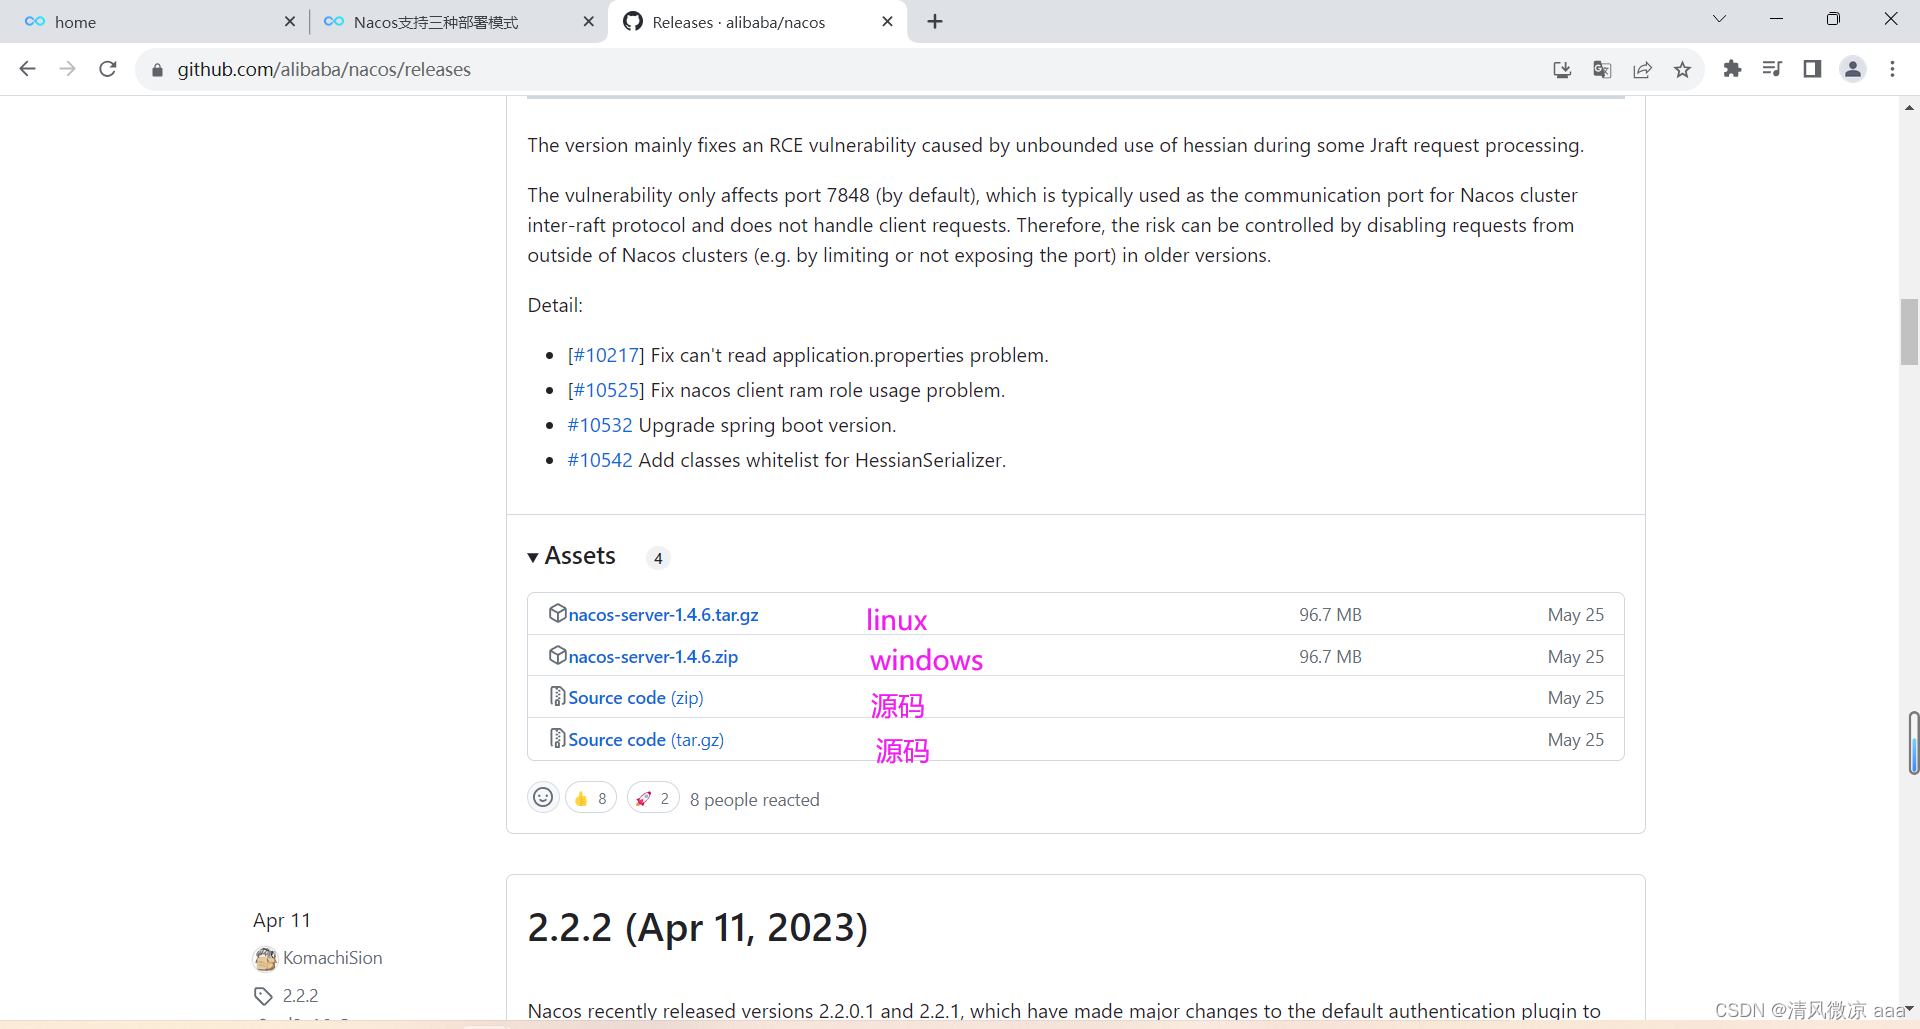The width and height of the screenshot is (1920, 1029).
Task: Download Source code (zip)
Action: tap(636, 698)
